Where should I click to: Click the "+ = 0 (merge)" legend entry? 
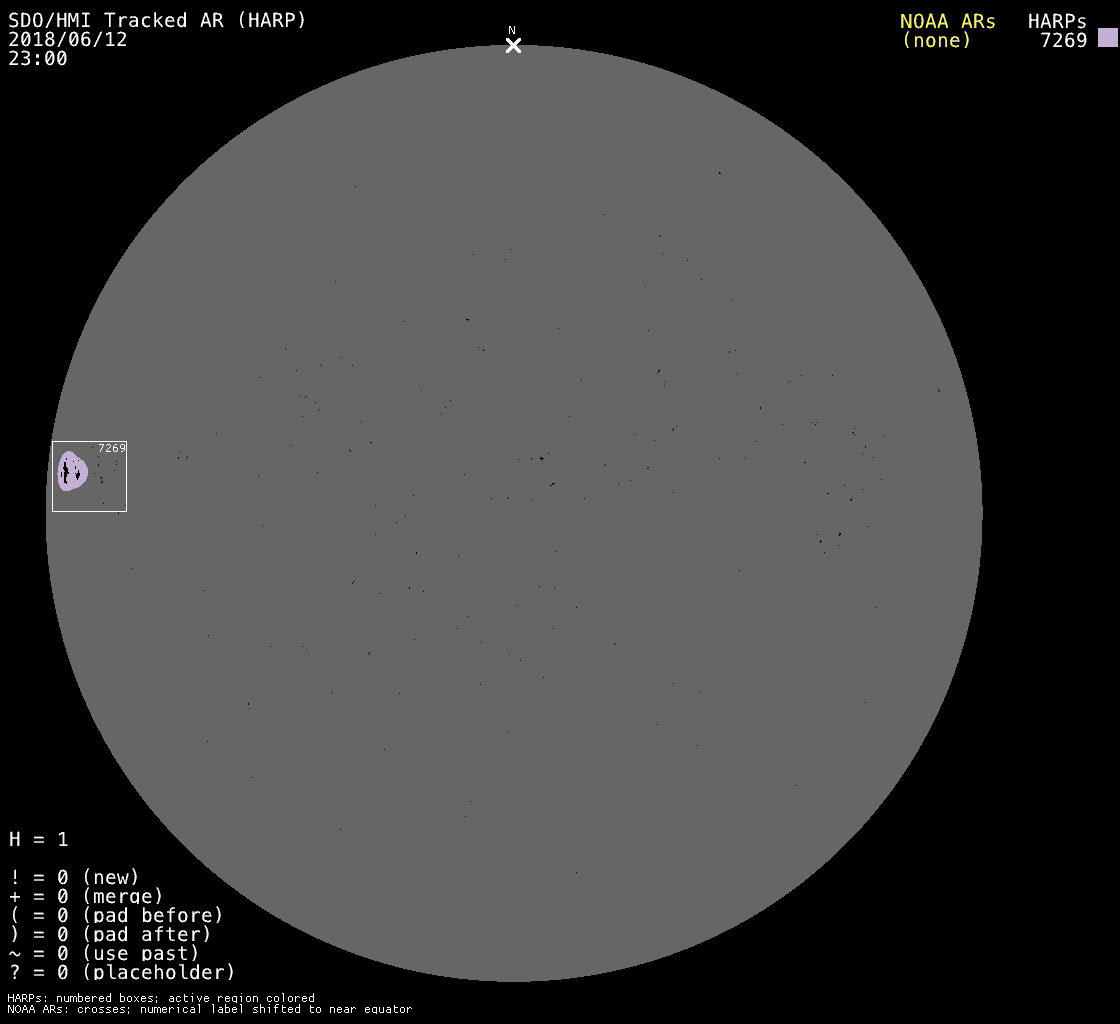click(x=86, y=896)
